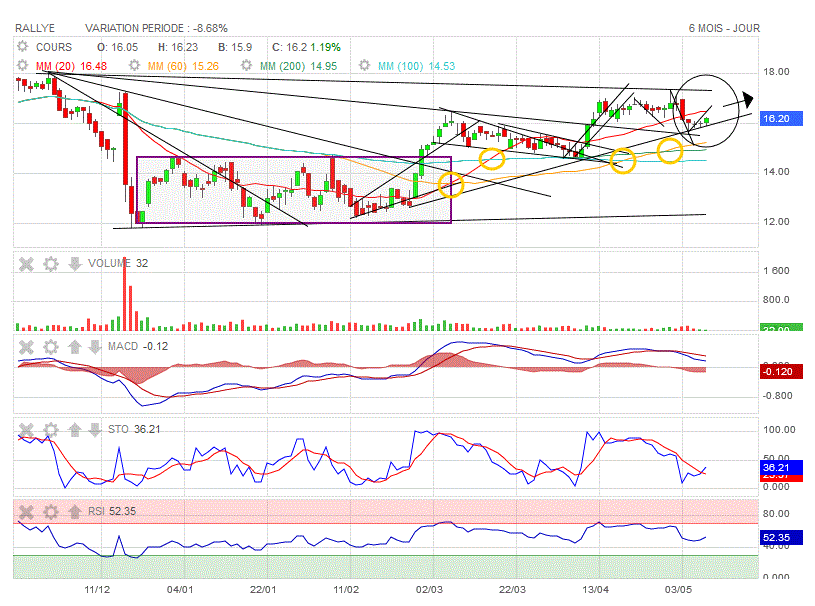Click the blue 52.35 RSI value tag
The height and width of the screenshot is (606, 815).
781,537
